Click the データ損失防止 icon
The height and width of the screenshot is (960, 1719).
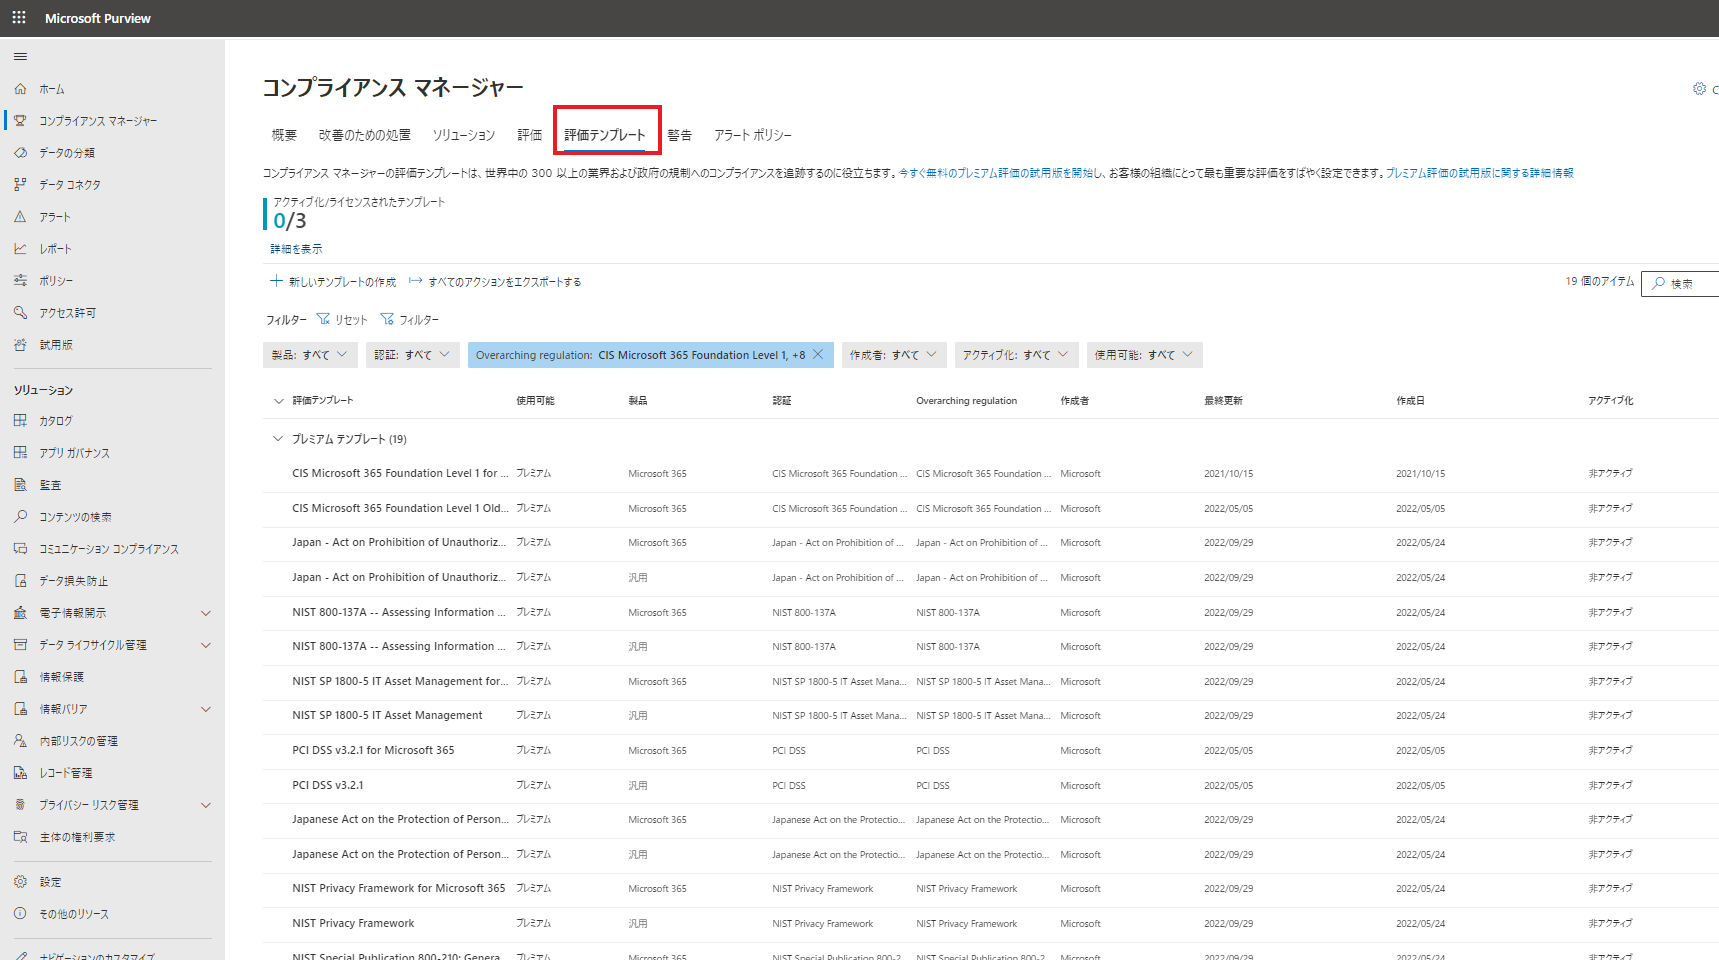point(20,581)
